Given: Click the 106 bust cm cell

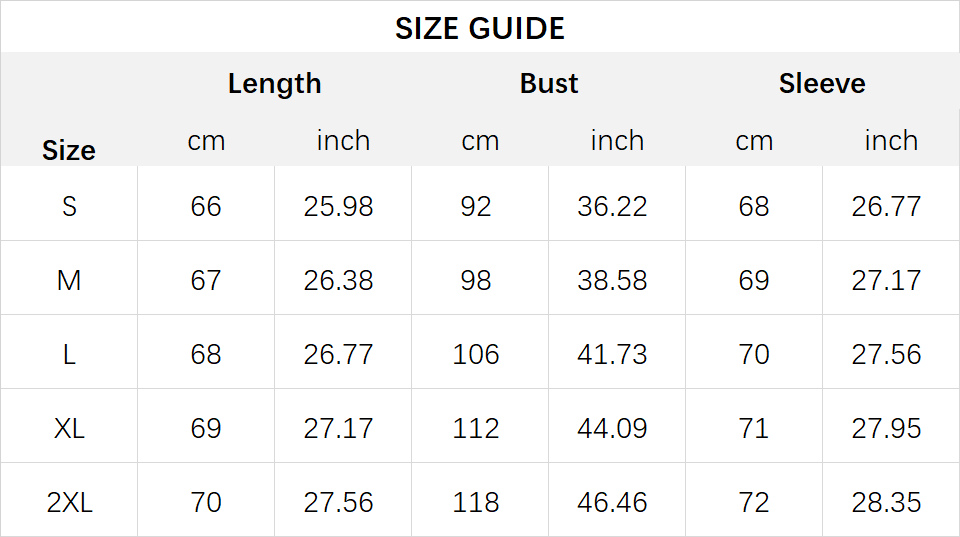Looking at the screenshot, I should click(x=476, y=355).
